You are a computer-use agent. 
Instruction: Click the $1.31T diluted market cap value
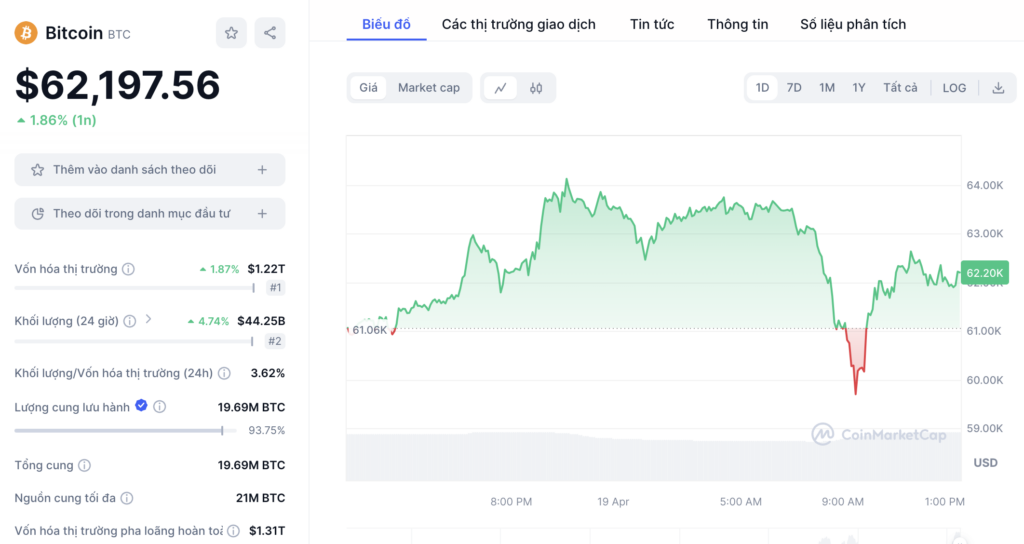(267, 531)
